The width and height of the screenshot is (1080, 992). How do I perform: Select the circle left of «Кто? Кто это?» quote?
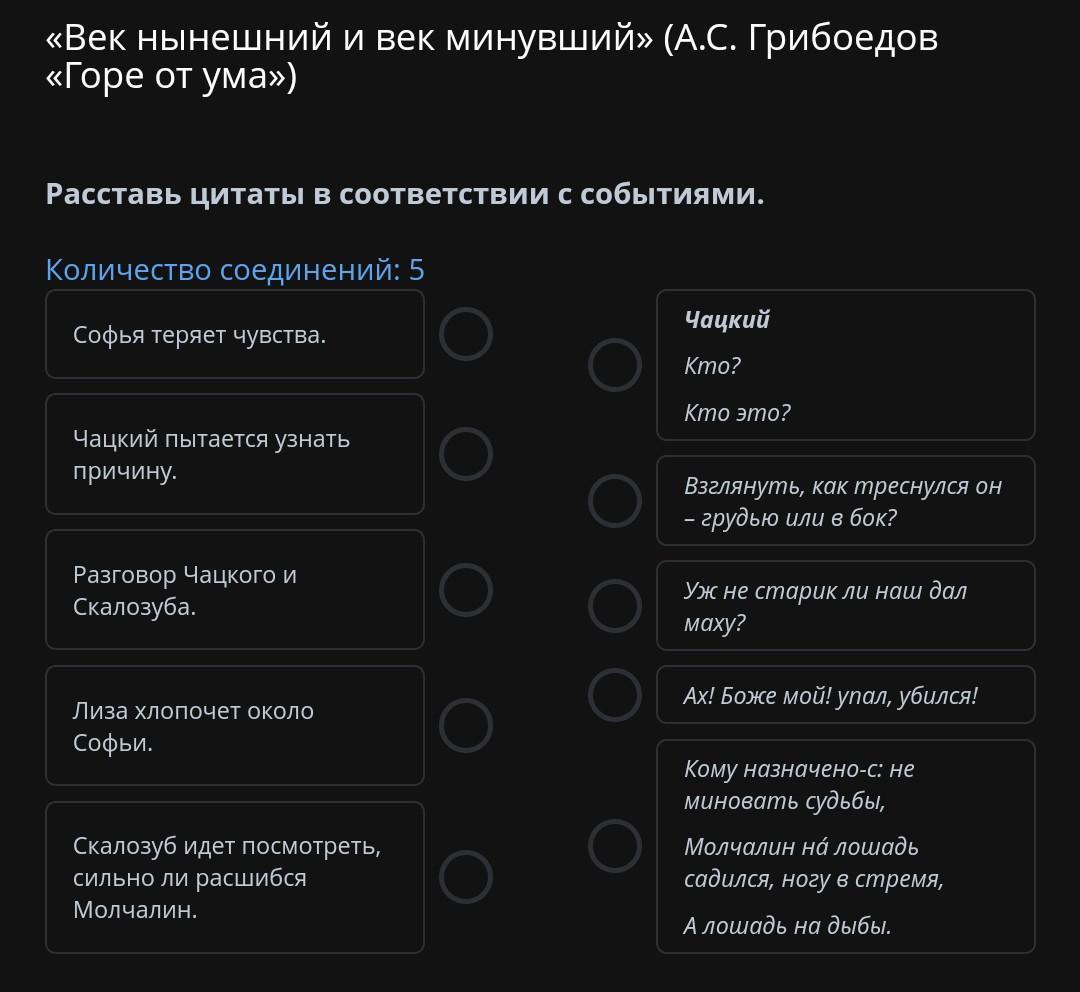[x=615, y=365]
